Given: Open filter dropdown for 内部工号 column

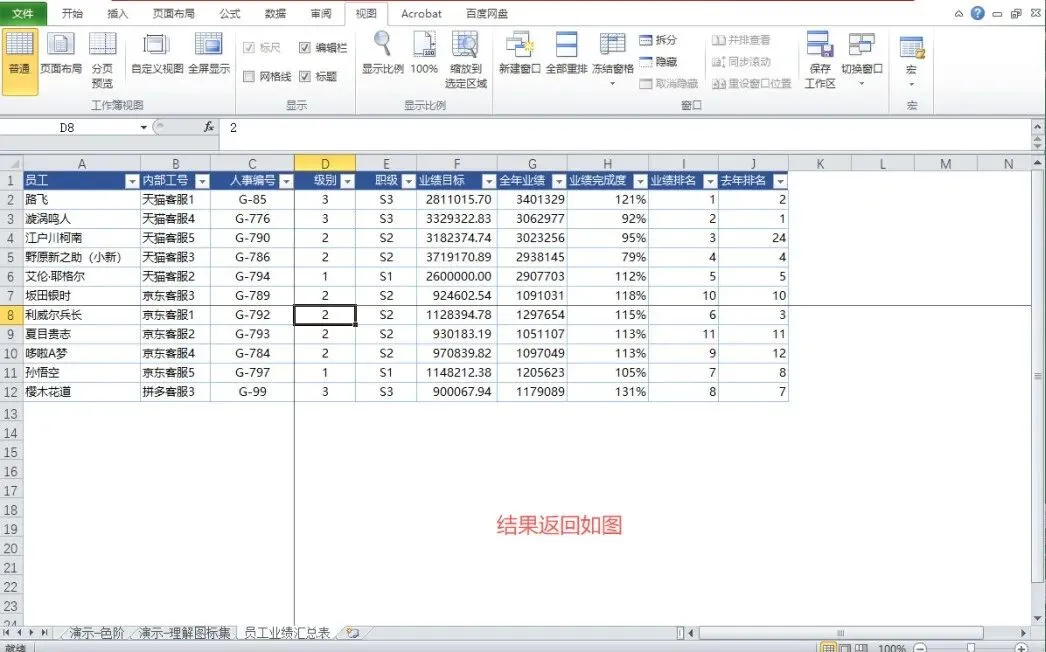Looking at the screenshot, I should point(201,181).
